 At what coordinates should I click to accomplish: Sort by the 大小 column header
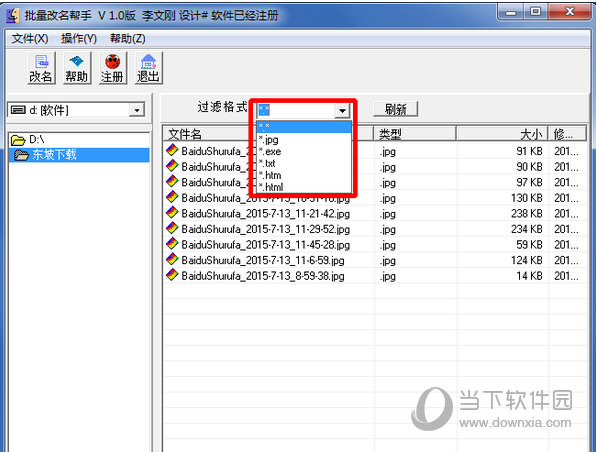point(502,134)
